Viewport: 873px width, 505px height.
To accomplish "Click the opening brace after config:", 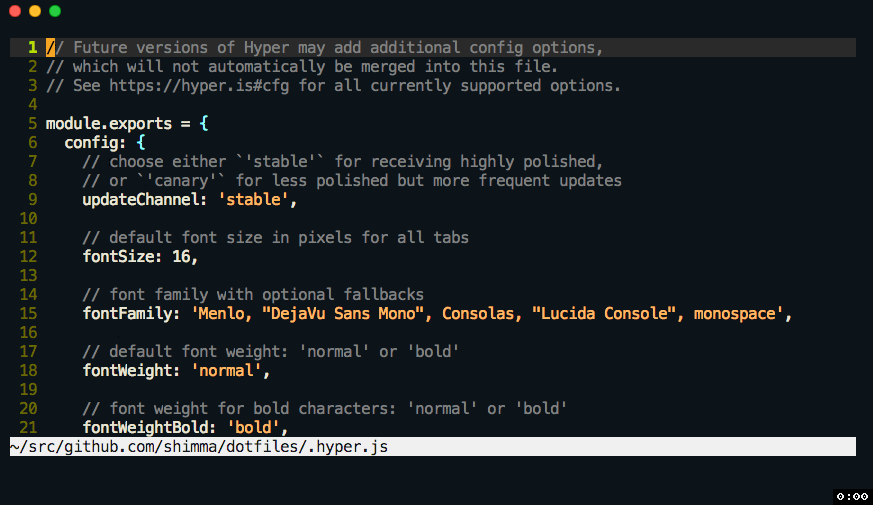I will pyautogui.click(x=140, y=143).
